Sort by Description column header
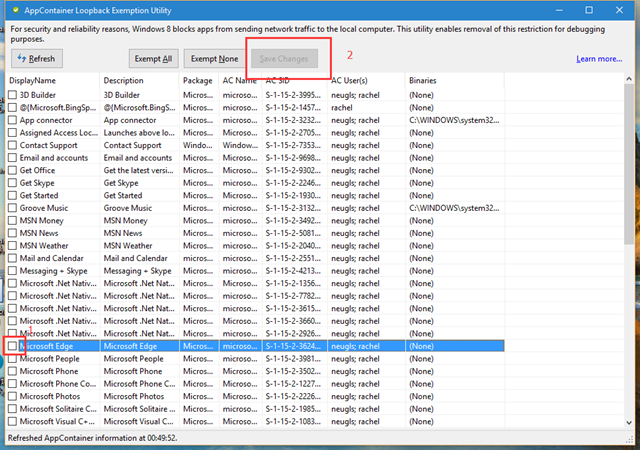This screenshot has height=450, width=640. 139,80
